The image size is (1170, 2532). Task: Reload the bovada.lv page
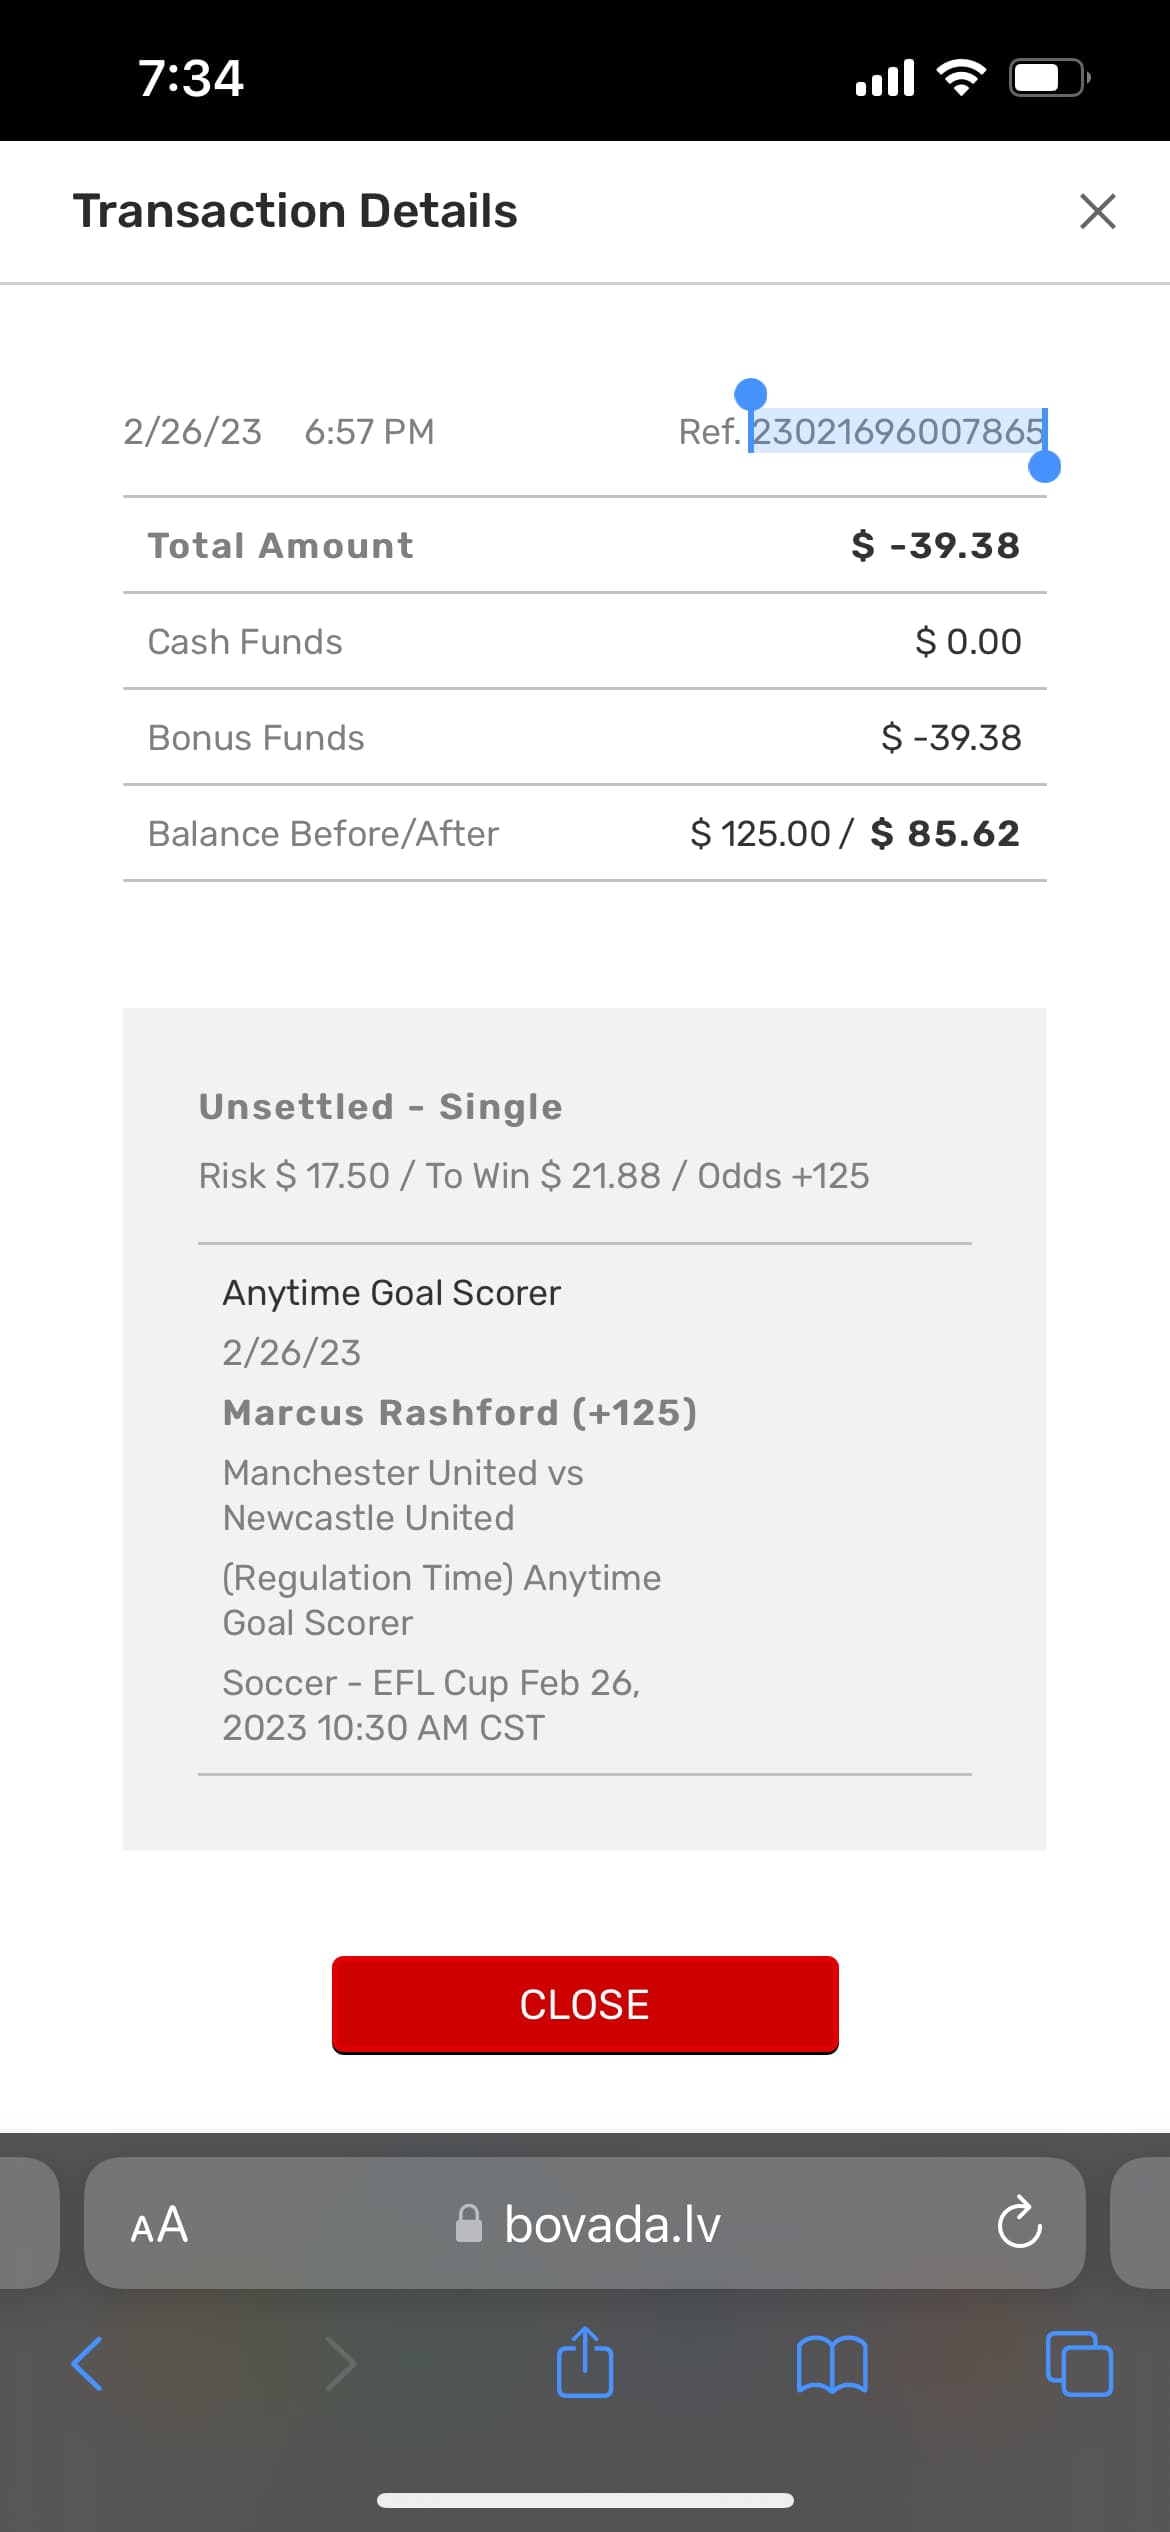coord(1019,2223)
